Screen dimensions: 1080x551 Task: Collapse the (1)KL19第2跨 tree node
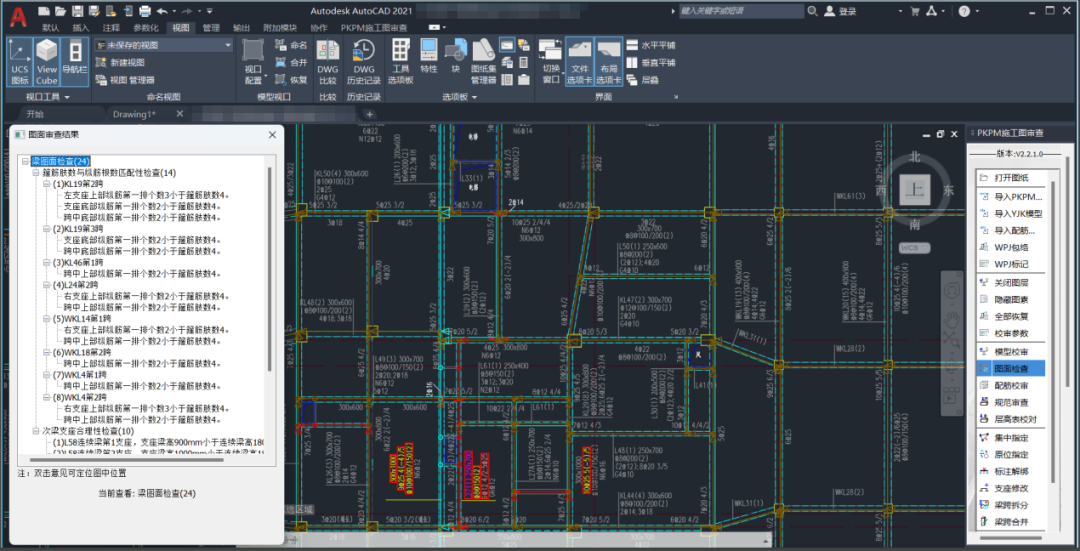tap(47, 184)
